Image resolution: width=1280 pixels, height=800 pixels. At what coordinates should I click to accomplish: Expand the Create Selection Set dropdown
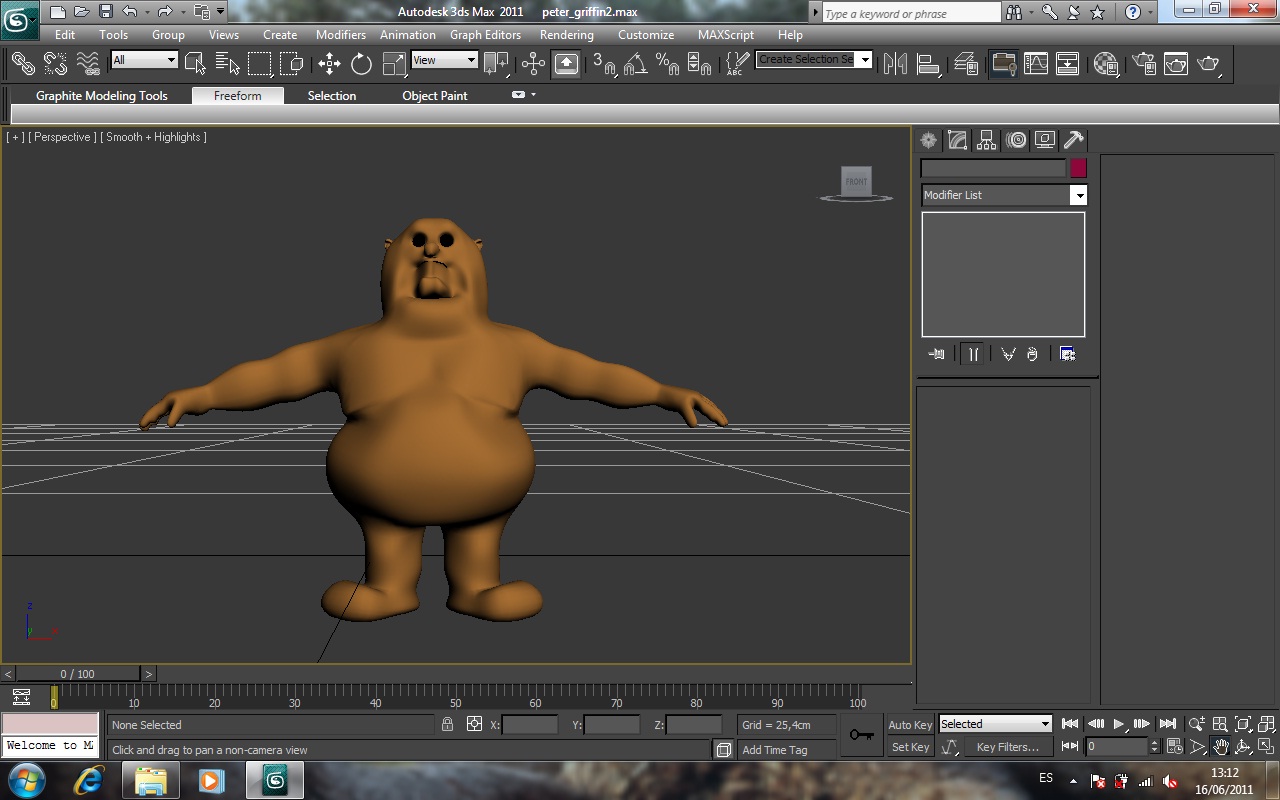click(x=865, y=60)
